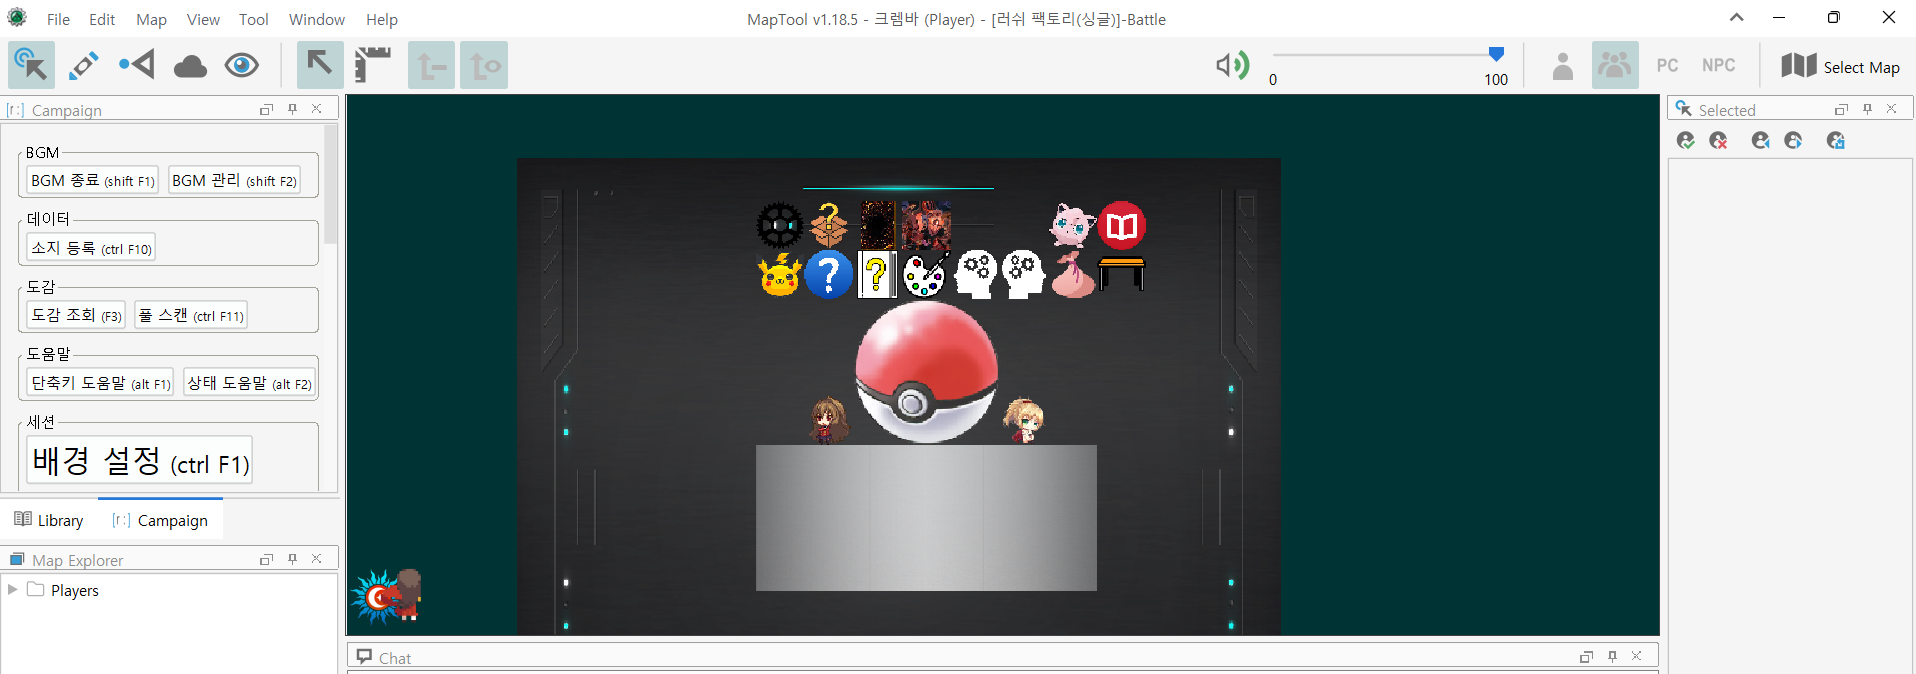Expand the Players folder in Map Explorer
Screen dimensions: 1916x674
click(13, 590)
